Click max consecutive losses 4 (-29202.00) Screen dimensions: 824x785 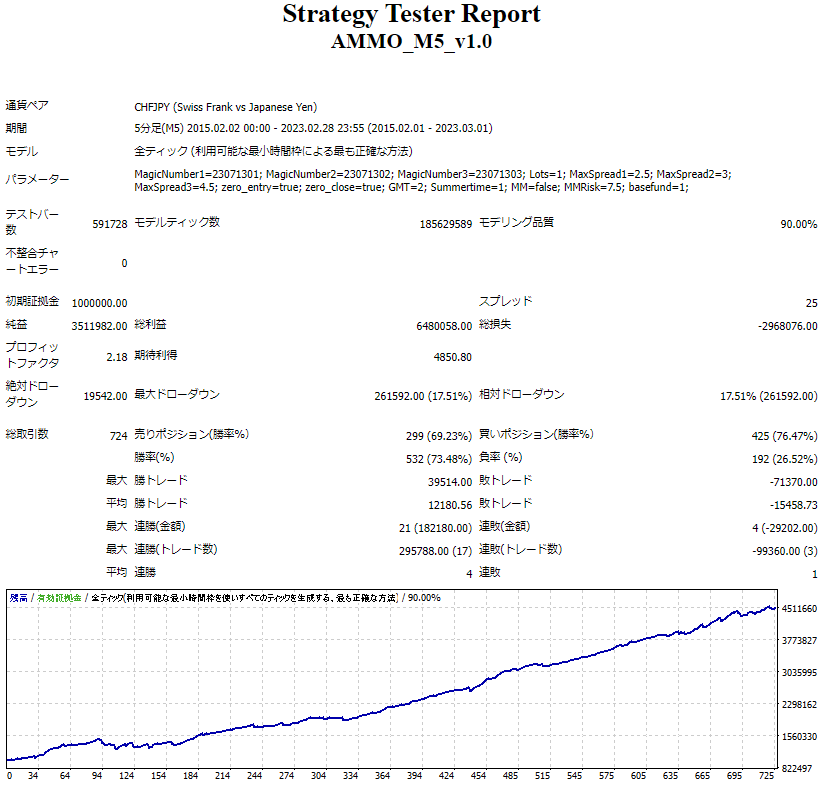[x=785, y=528]
